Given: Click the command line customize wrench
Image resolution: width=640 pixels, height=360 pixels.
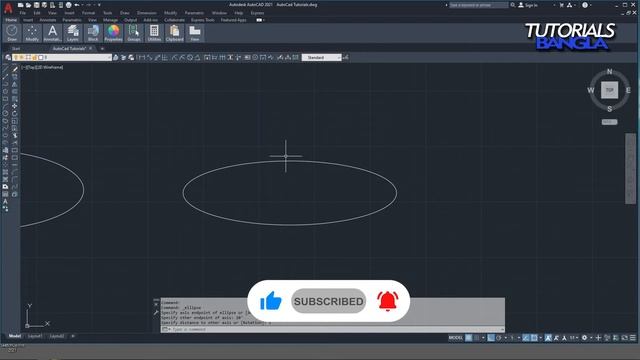Looking at the screenshot, I should pos(156,313).
